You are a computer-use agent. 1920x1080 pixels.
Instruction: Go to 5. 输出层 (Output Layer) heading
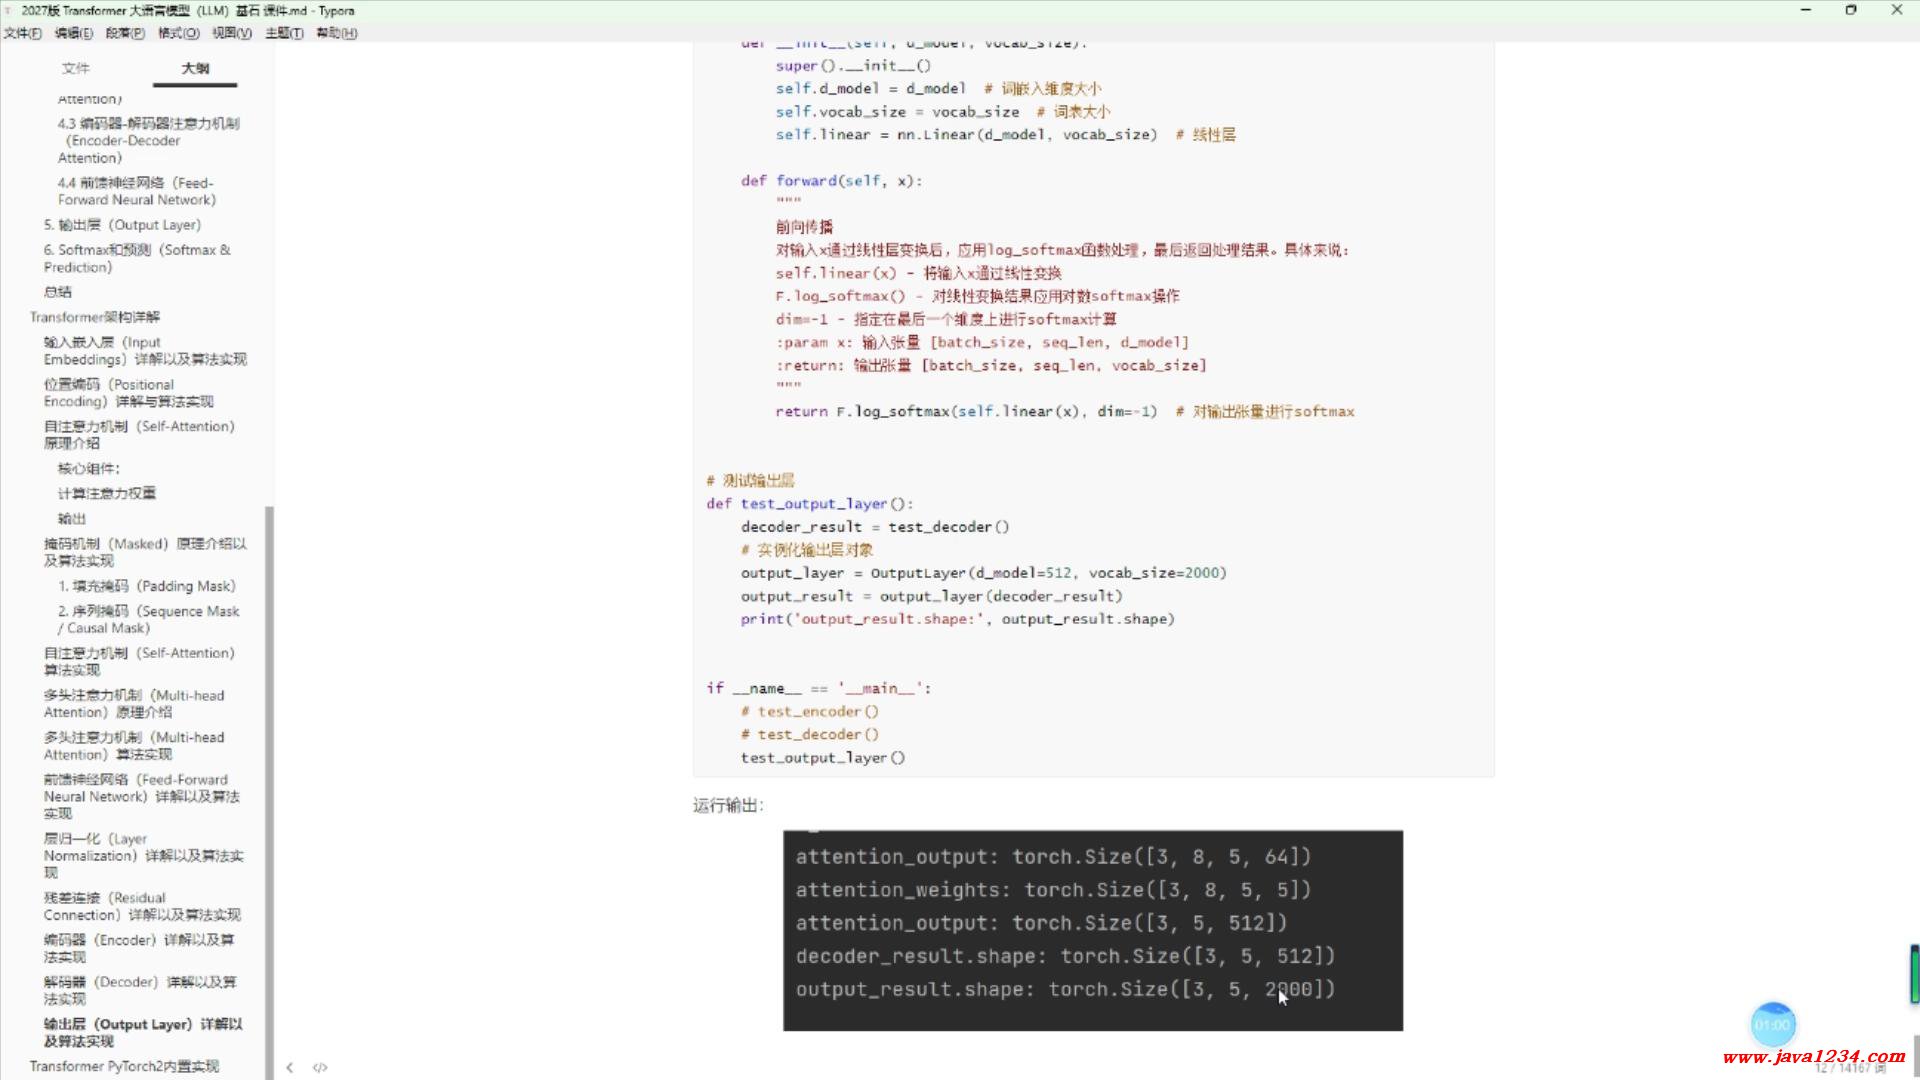tap(122, 225)
